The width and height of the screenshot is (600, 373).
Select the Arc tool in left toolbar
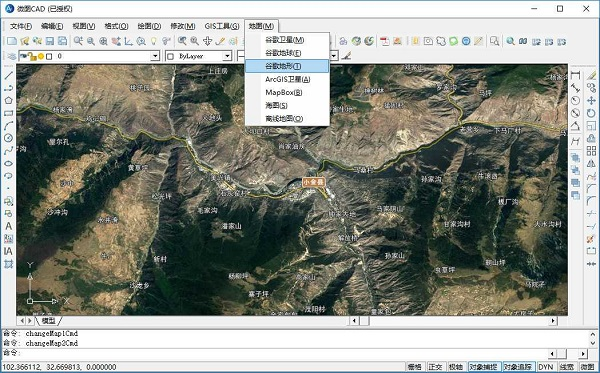[x=8, y=125]
